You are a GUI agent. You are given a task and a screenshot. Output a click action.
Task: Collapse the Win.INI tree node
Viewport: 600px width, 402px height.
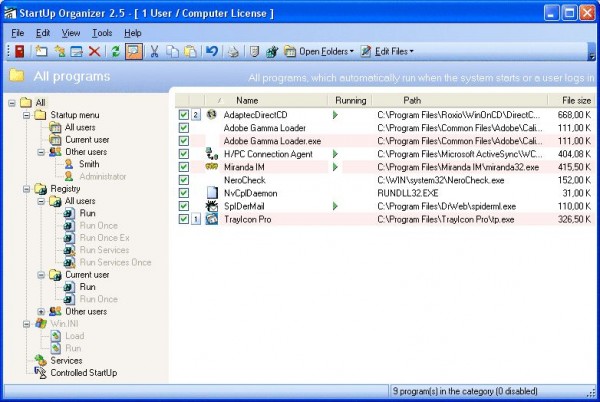26,324
